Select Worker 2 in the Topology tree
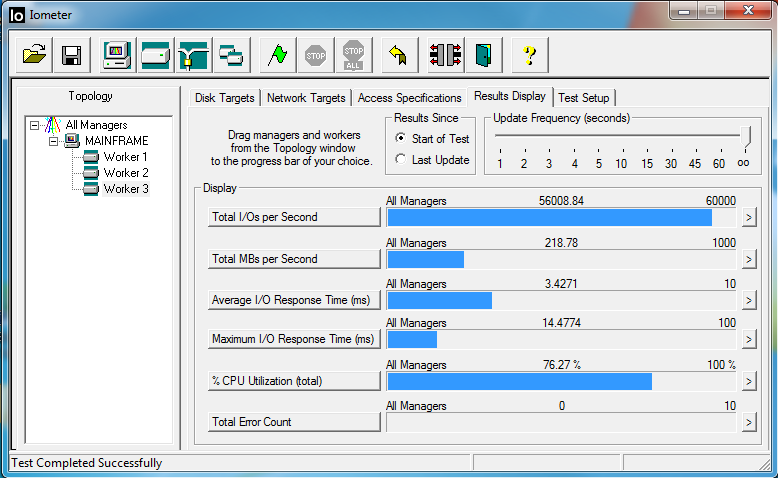The image size is (778, 478). tap(126, 173)
